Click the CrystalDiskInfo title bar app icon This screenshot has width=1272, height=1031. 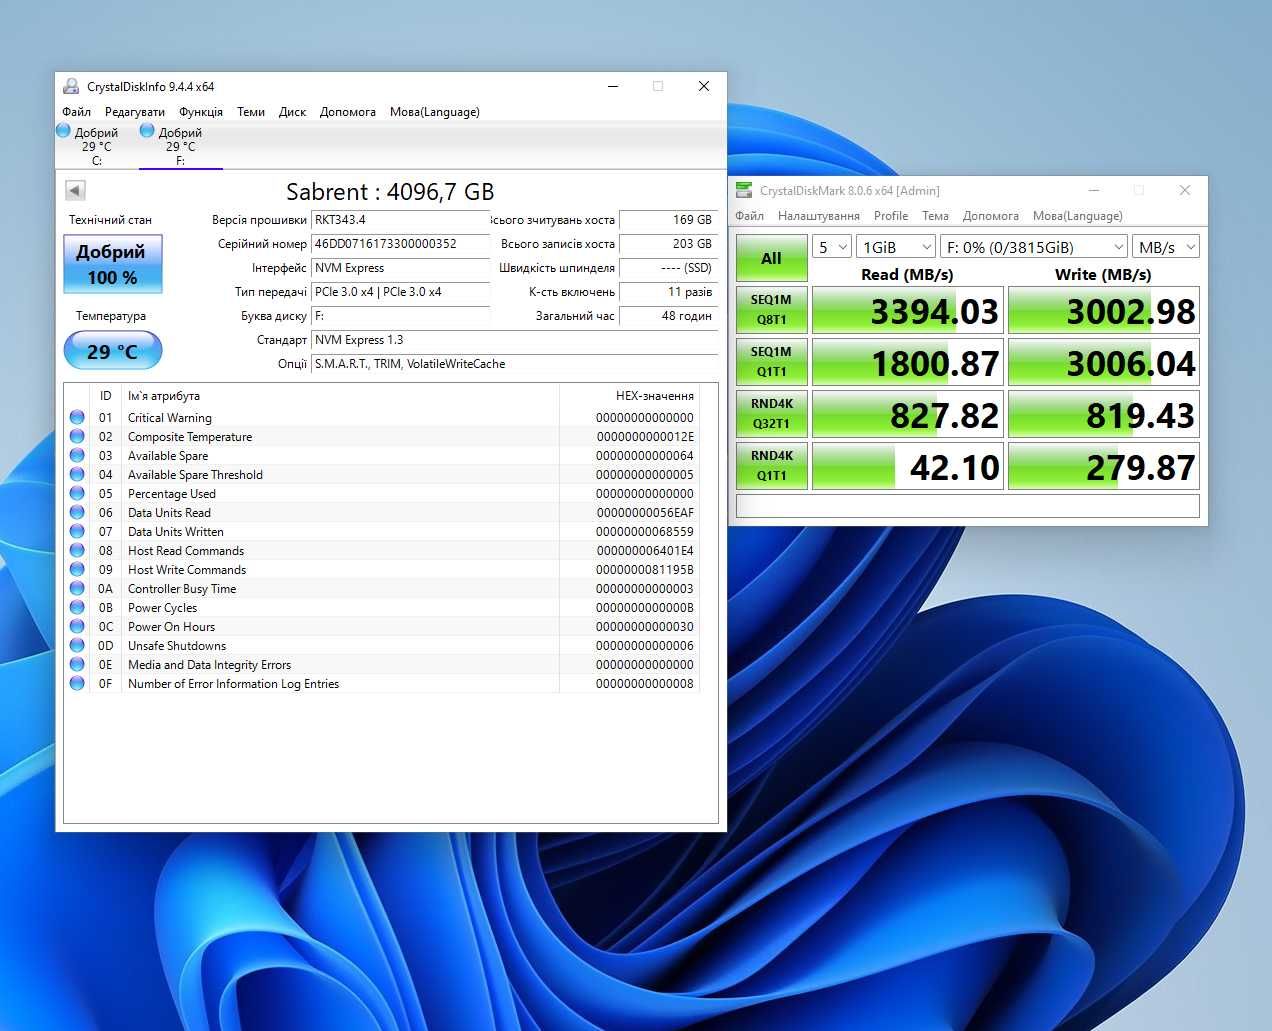point(71,86)
